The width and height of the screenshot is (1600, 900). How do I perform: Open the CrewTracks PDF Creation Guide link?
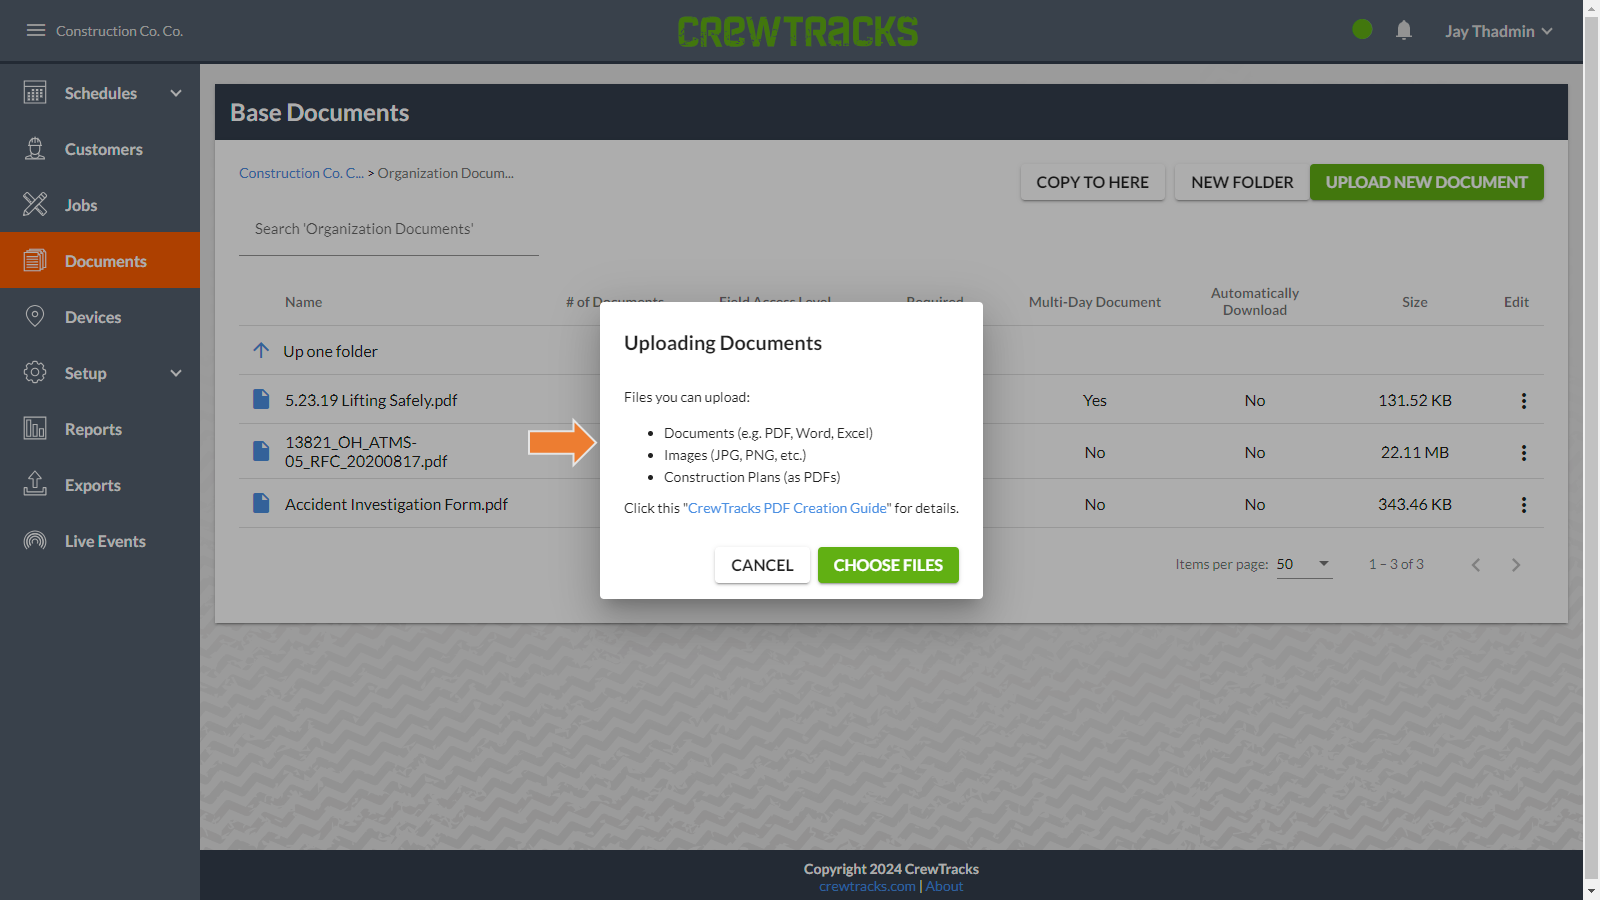787,508
